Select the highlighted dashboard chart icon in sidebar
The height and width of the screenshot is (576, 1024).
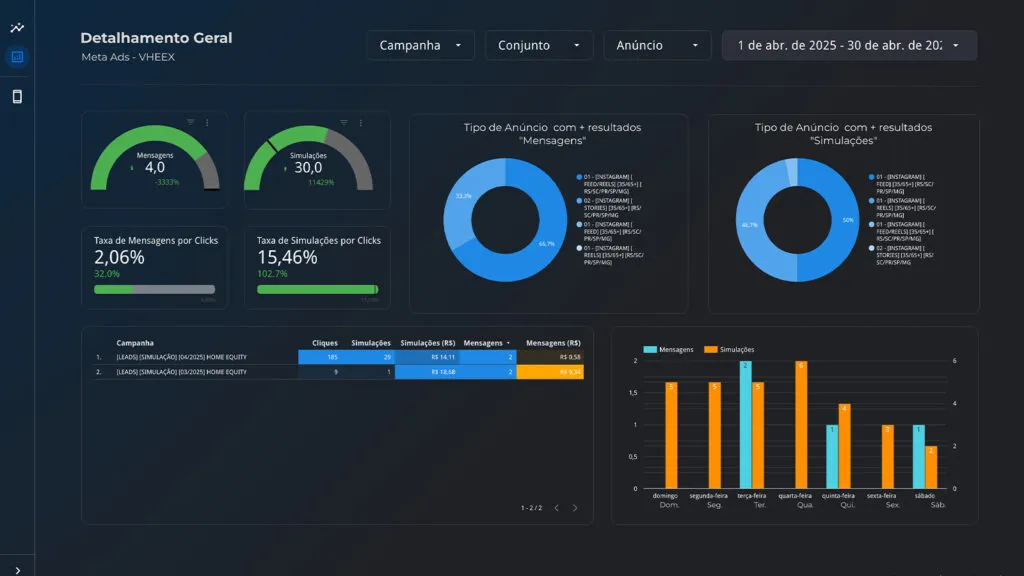(x=17, y=57)
